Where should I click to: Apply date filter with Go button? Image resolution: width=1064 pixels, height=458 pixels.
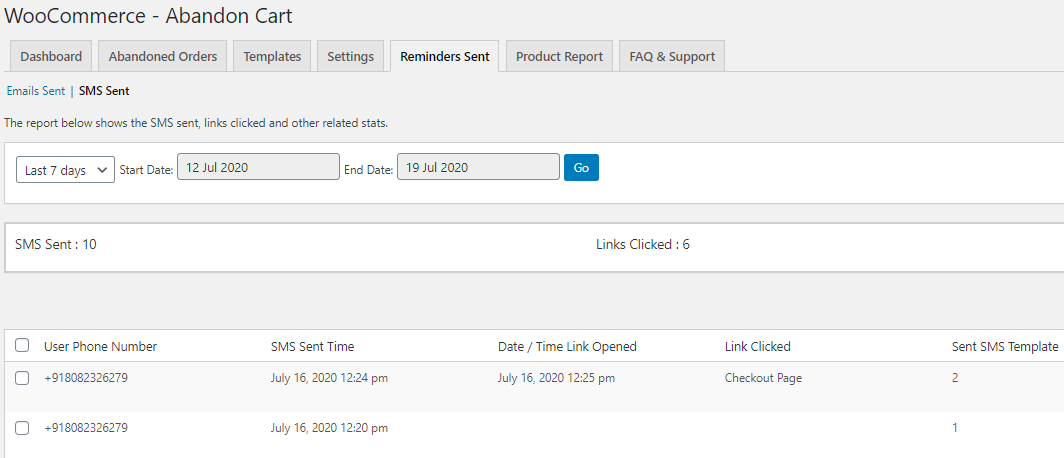582,168
